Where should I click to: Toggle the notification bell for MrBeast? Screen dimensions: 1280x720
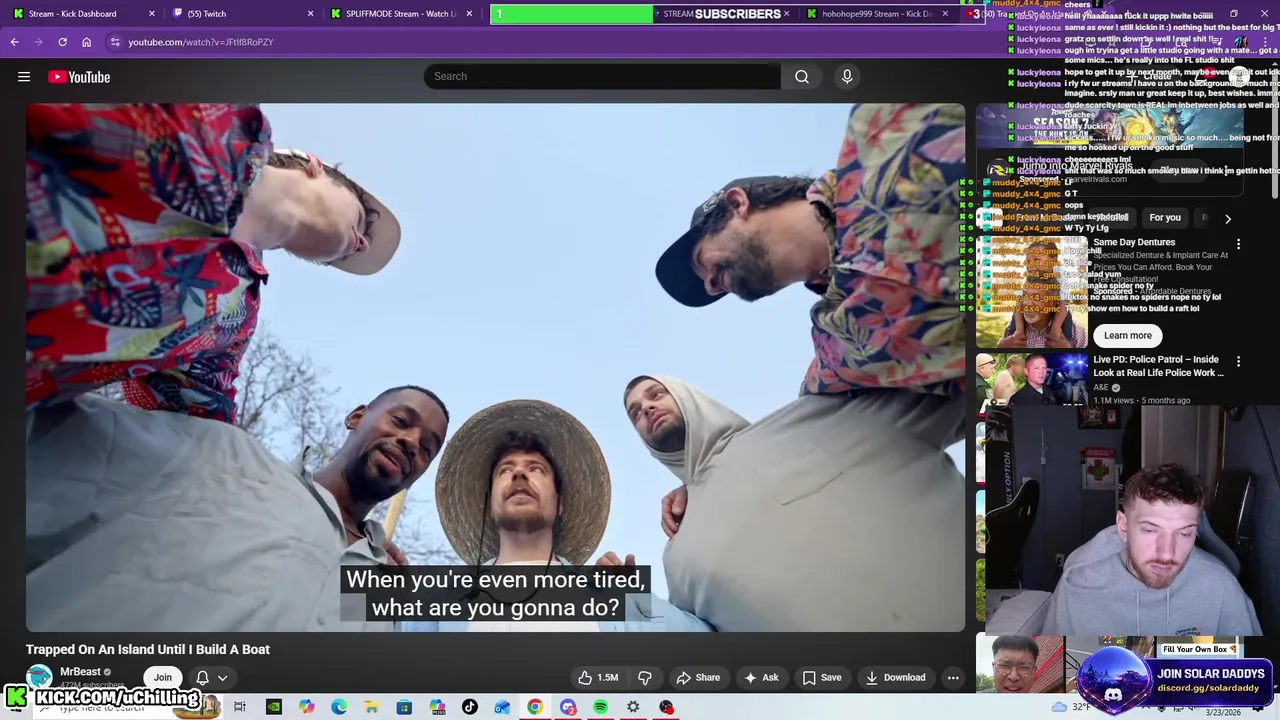click(x=203, y=677)
